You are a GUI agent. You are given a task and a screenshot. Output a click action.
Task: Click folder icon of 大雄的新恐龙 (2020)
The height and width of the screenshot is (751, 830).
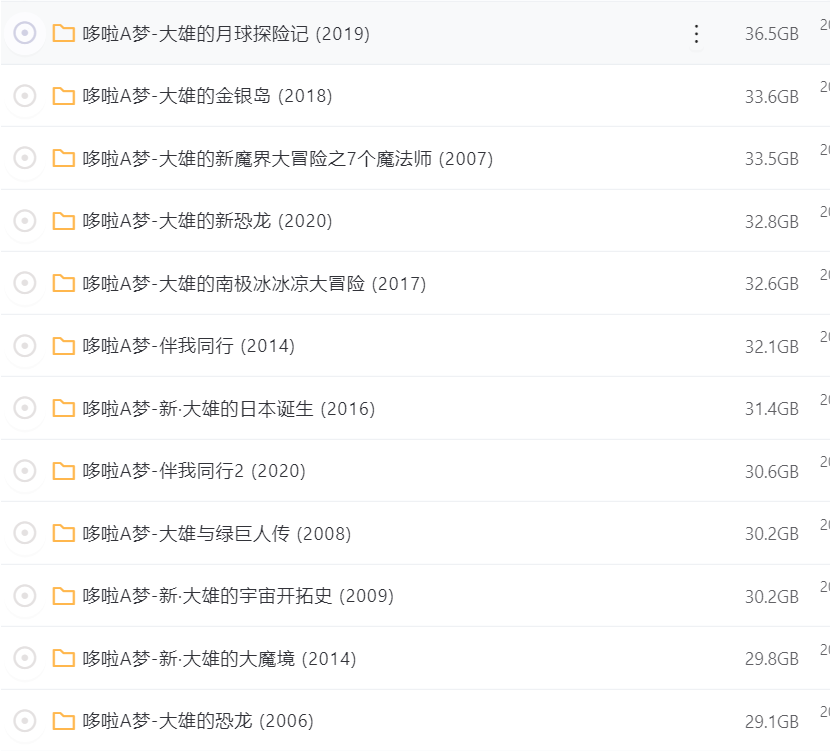(x=64, y=221)
